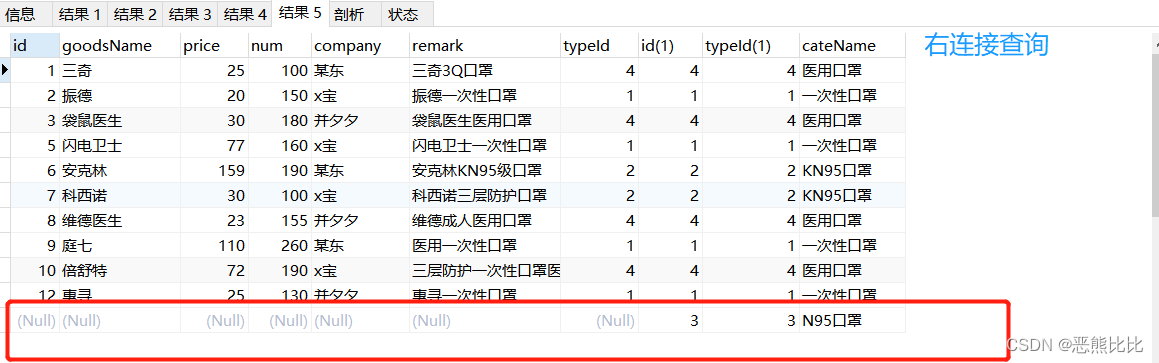Click the id(1) column header
1159x363 pixels.
(x=670, y=46)
